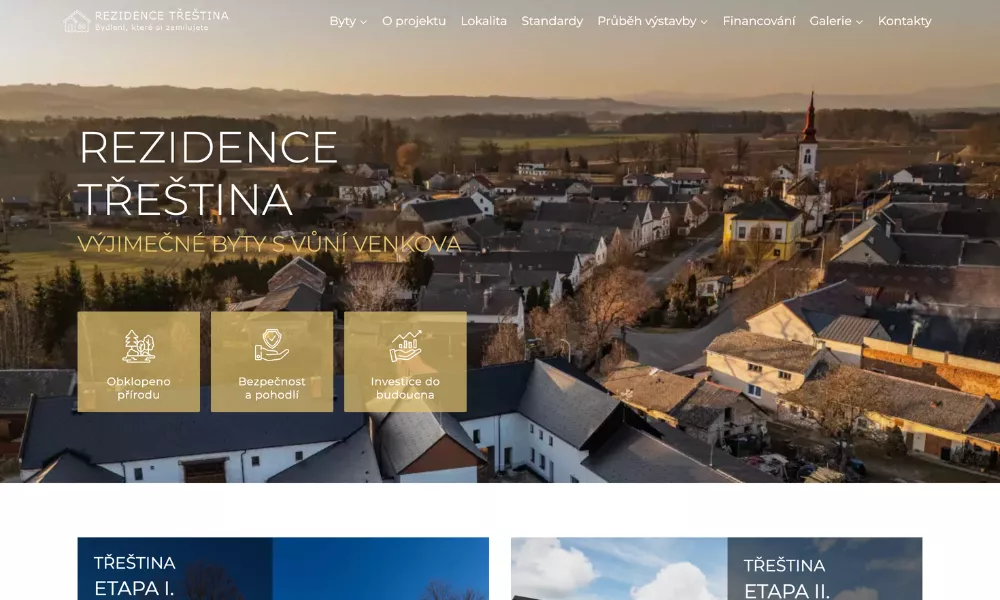Click the Investice do budoucna caption
The width and height of the screenshot is (1000, 600).
[x=405, y=388]
